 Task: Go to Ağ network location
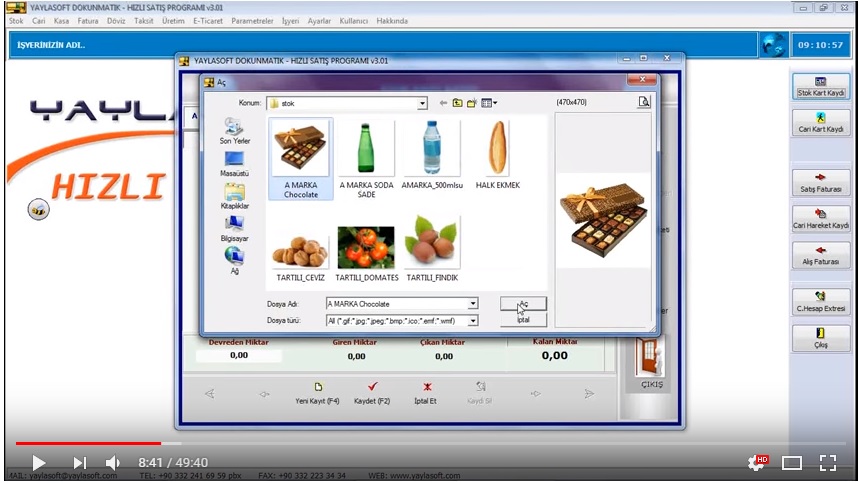click(x=234, y=260)
